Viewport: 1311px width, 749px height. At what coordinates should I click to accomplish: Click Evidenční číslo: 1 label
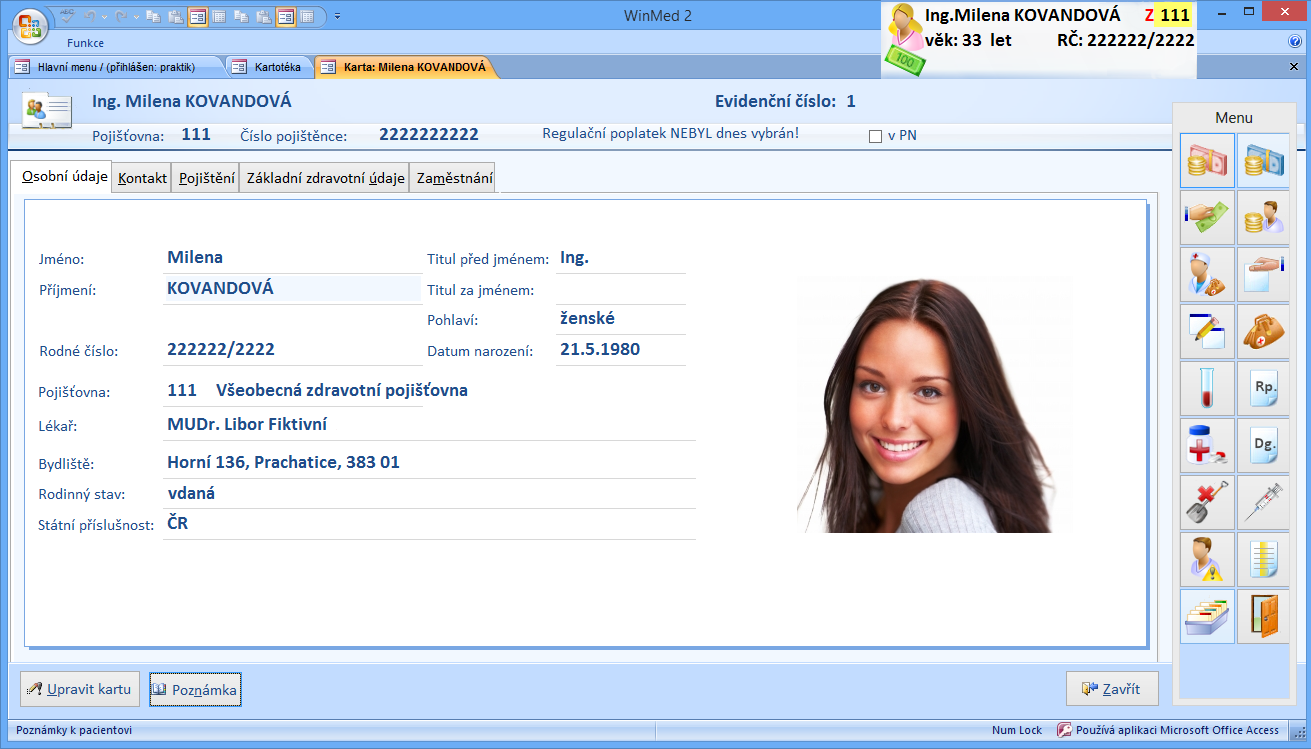785,101
